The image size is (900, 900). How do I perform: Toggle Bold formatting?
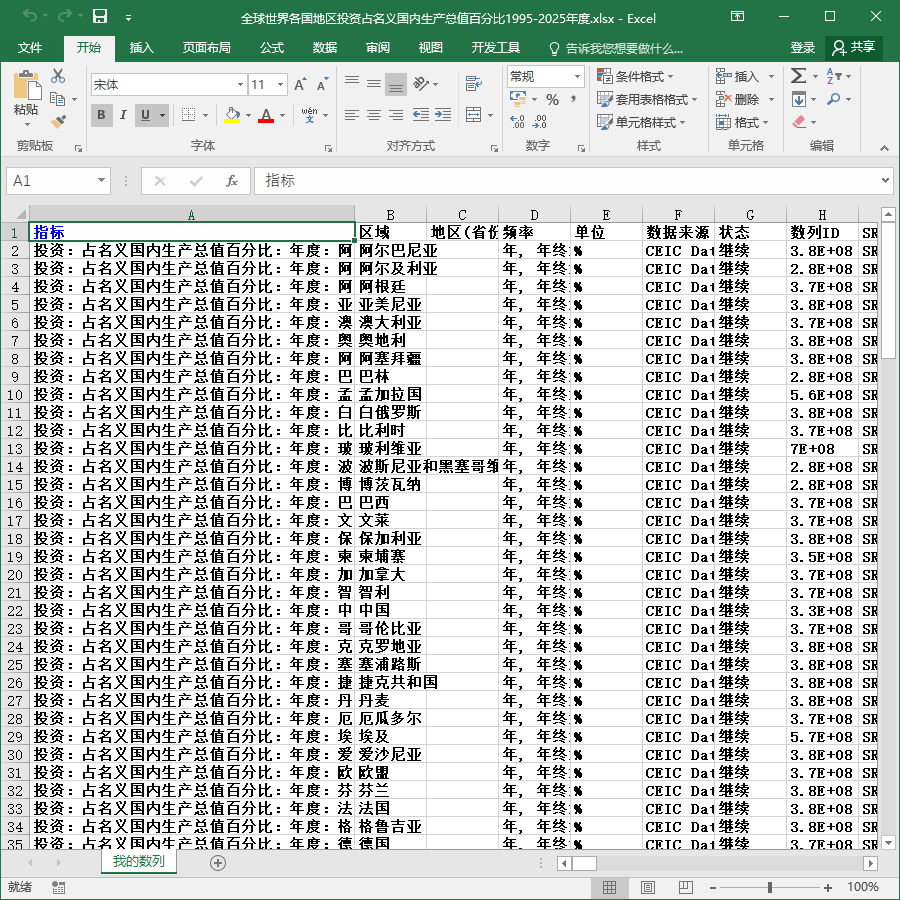(102, 115)
